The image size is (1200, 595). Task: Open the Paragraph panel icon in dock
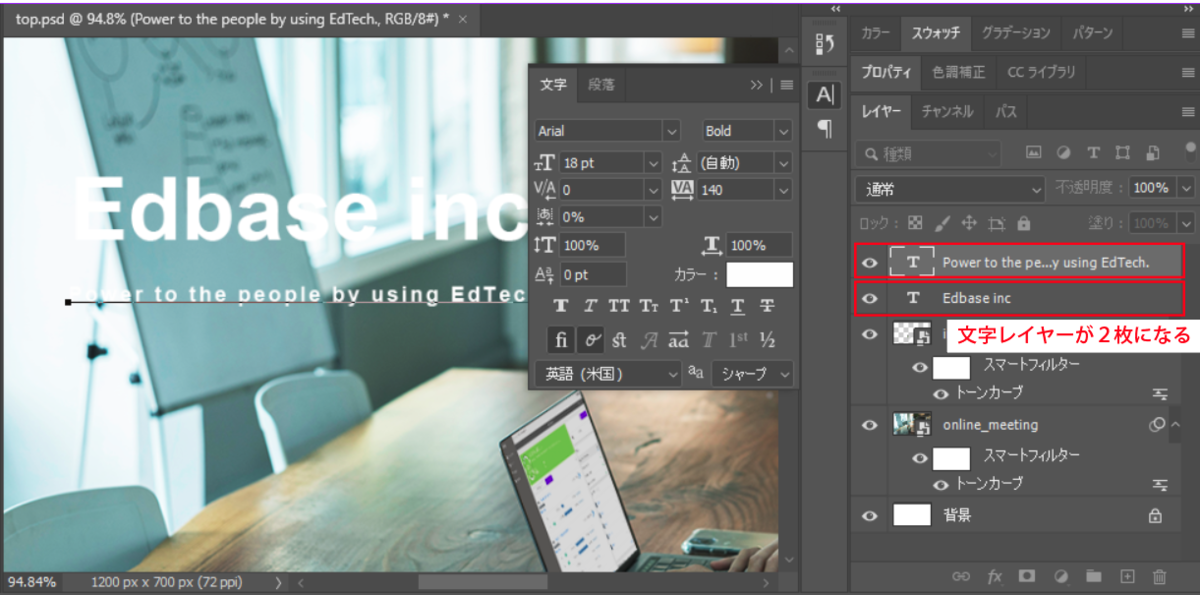824,128
